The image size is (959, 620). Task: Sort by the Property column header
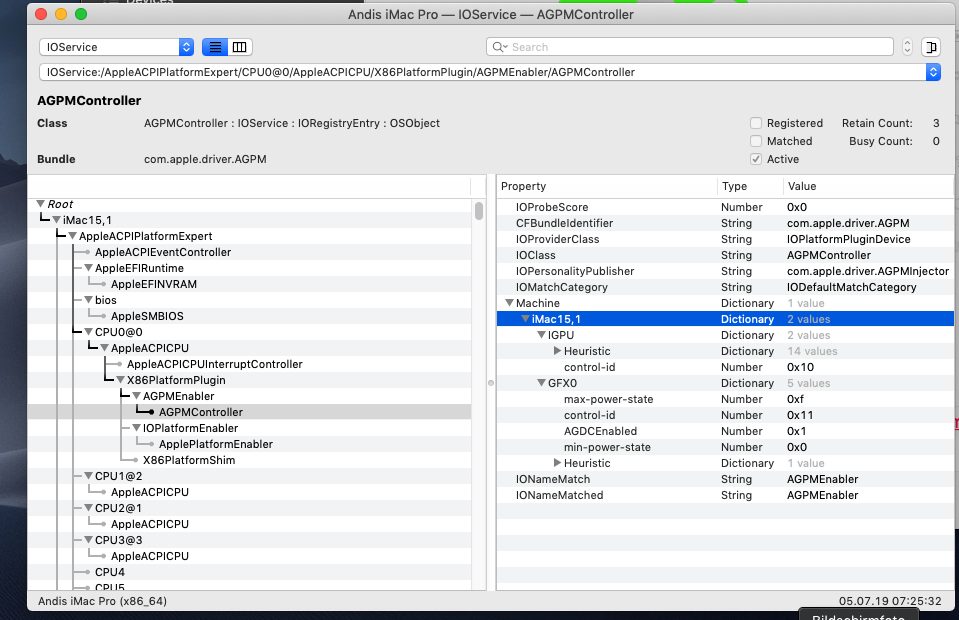click(606, 186)
